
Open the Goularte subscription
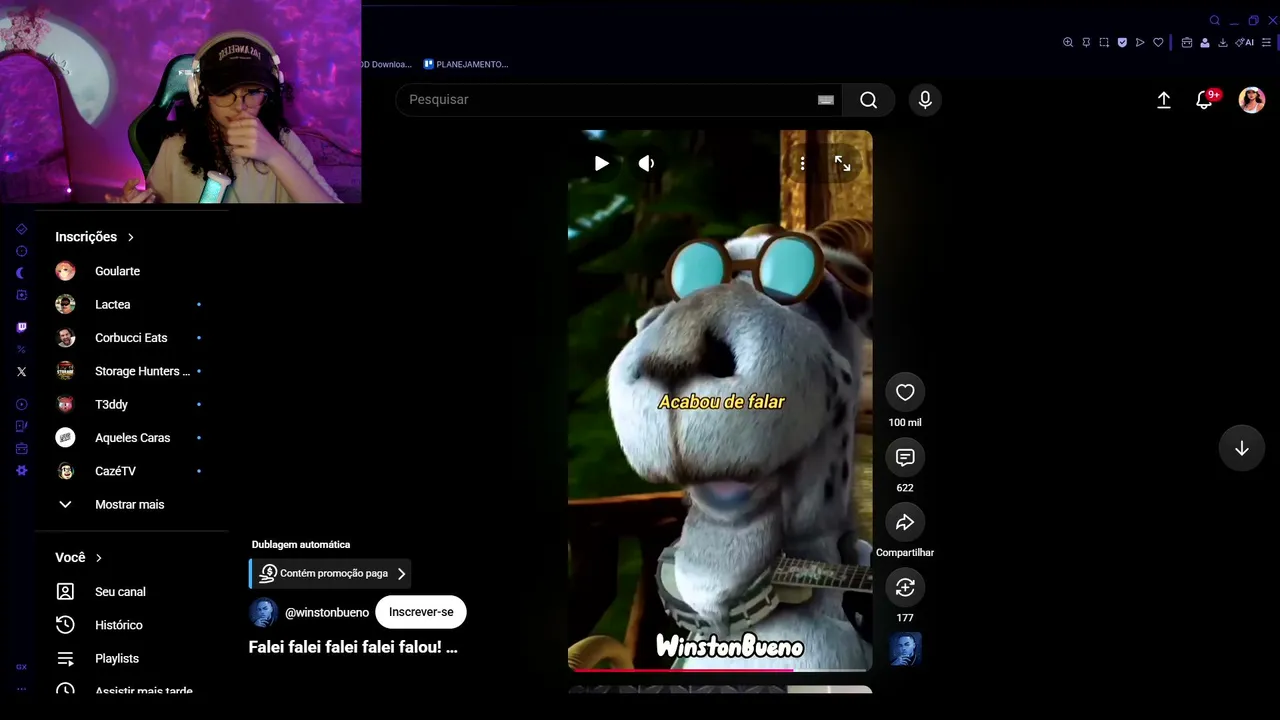[x=132, y=271]
